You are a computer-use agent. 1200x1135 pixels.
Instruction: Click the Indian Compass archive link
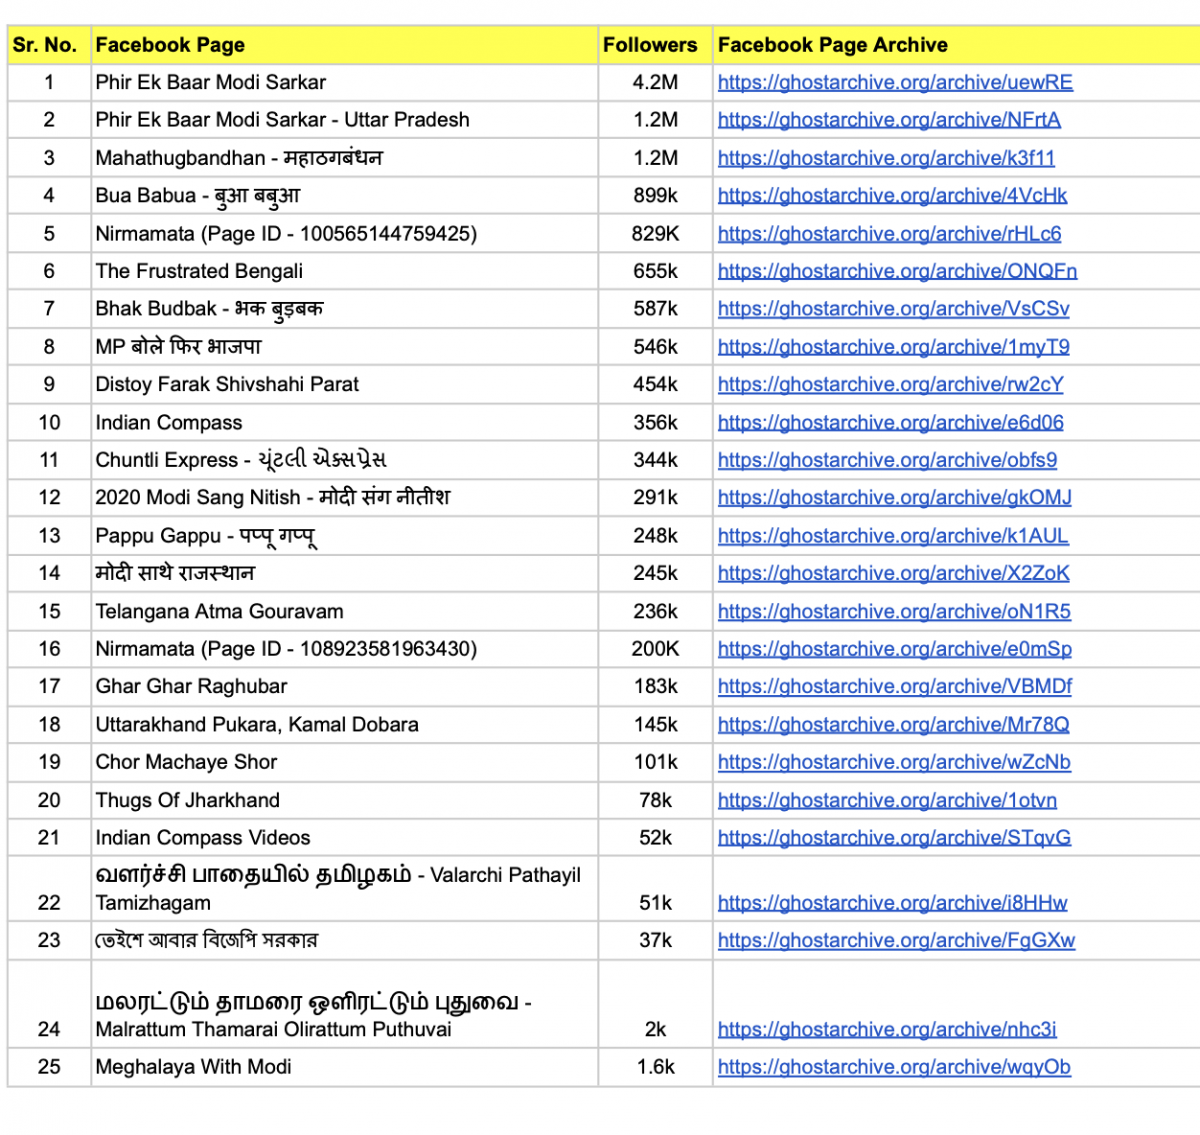point(890,423)
